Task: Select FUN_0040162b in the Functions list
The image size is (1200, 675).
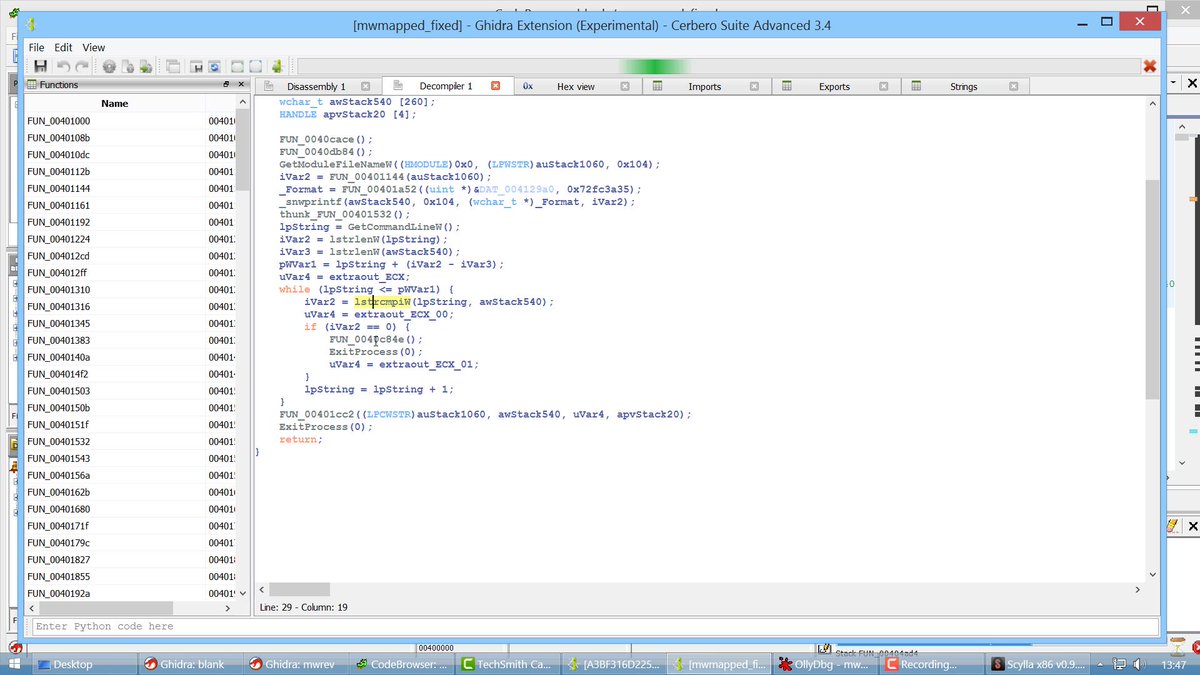Action: [59, 492]
